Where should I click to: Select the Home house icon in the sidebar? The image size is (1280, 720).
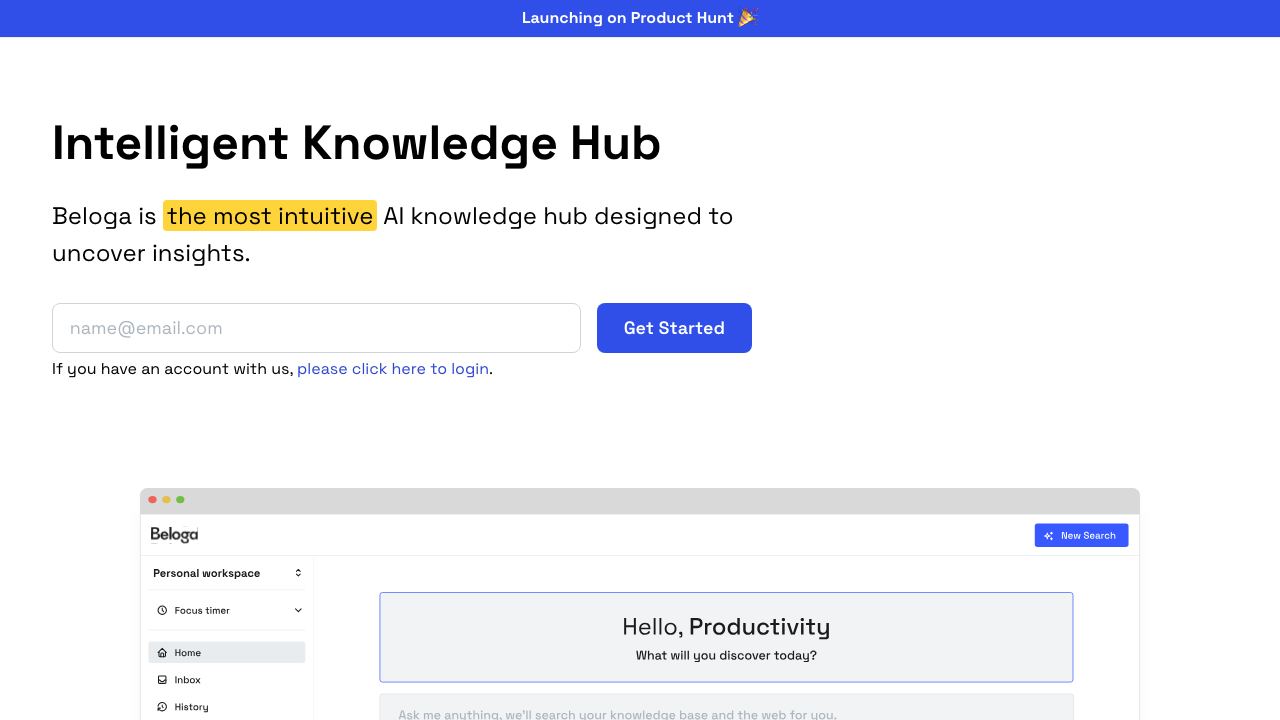tap(162, 653)
